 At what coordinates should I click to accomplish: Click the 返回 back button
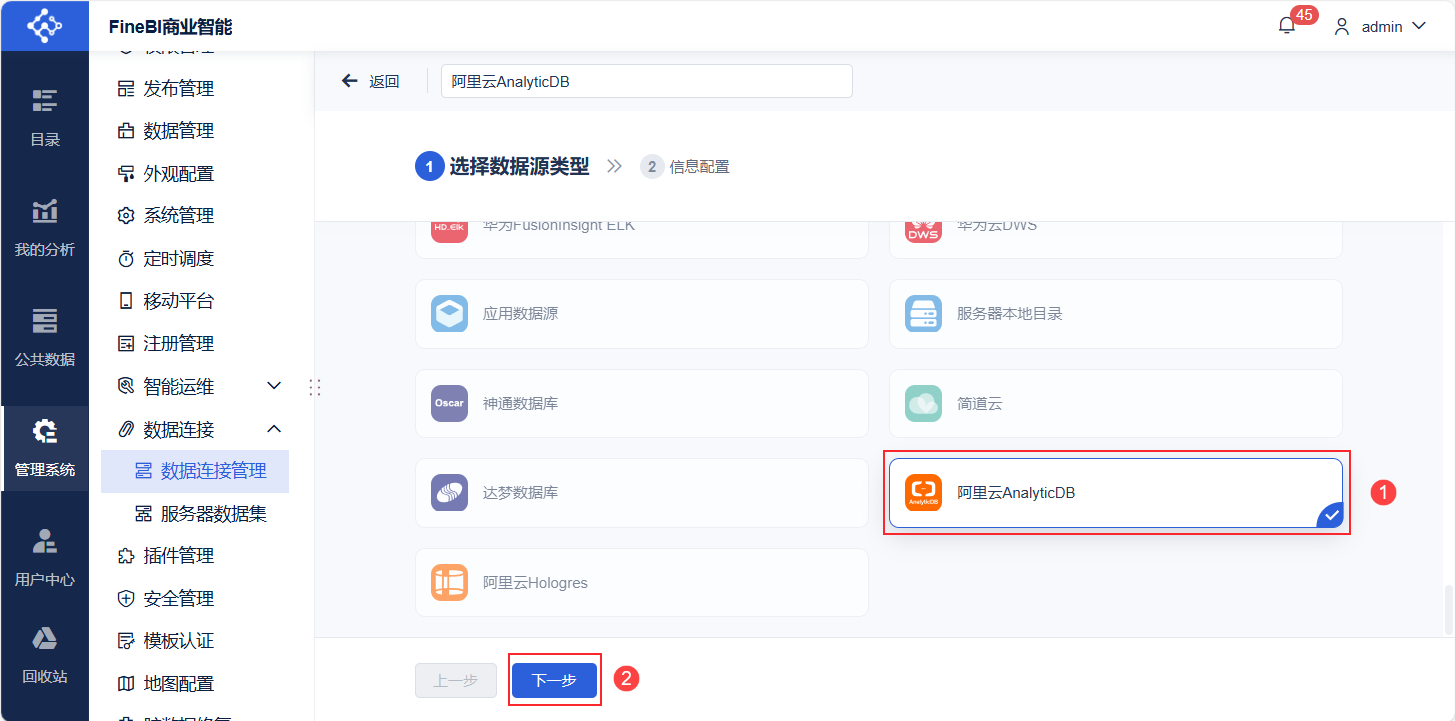pyautogui.click(x=370, y=82)
